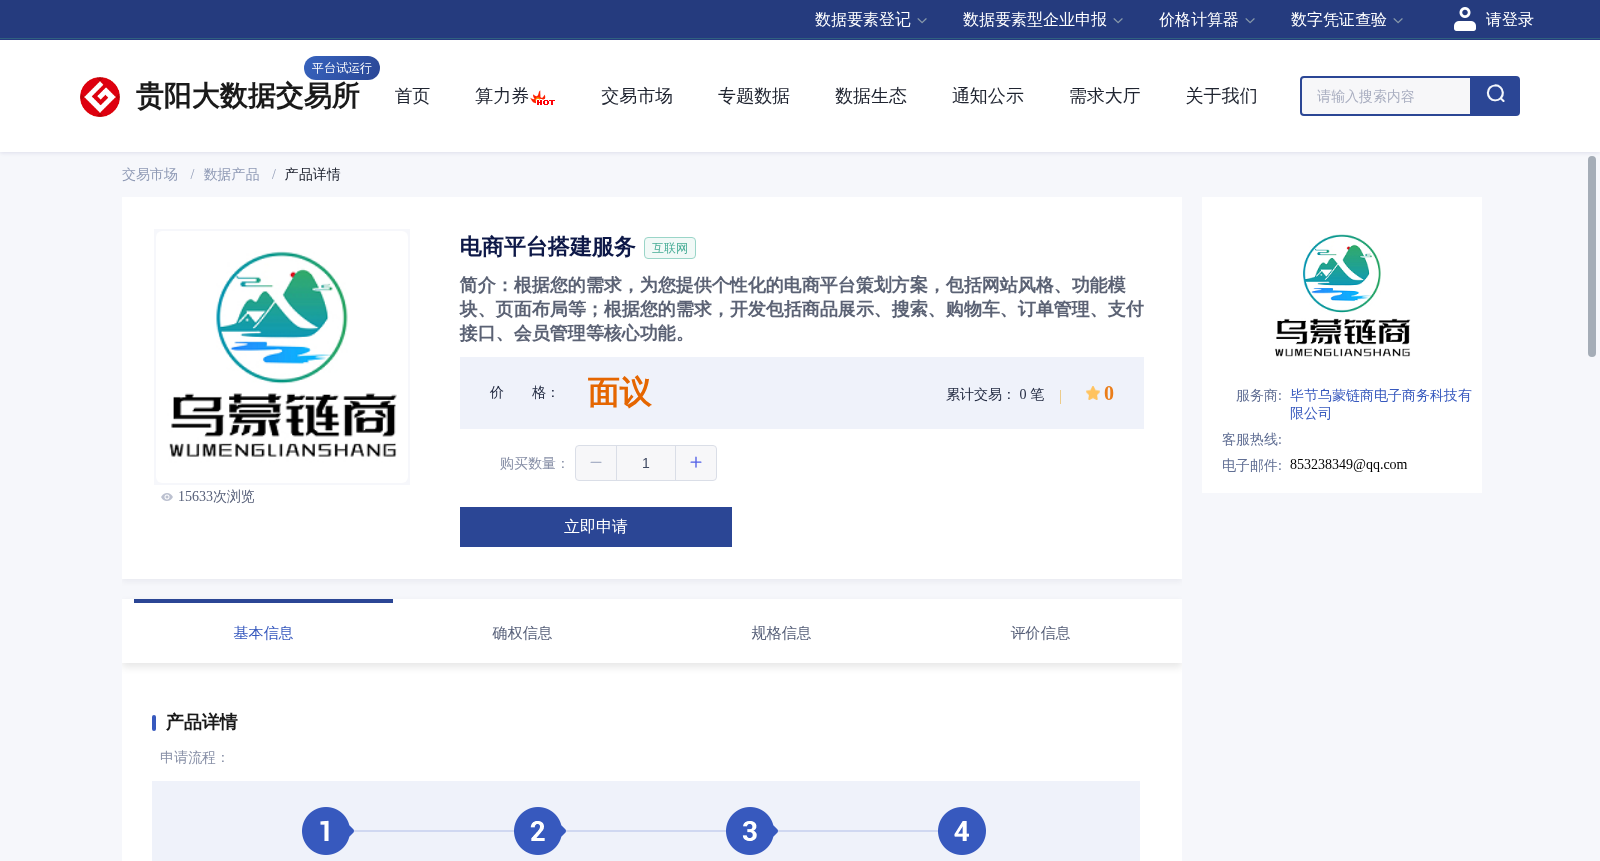Click the red site logo icon
Image resolution: width=1600 pixels, height=861 pixels.
(100, 97)
